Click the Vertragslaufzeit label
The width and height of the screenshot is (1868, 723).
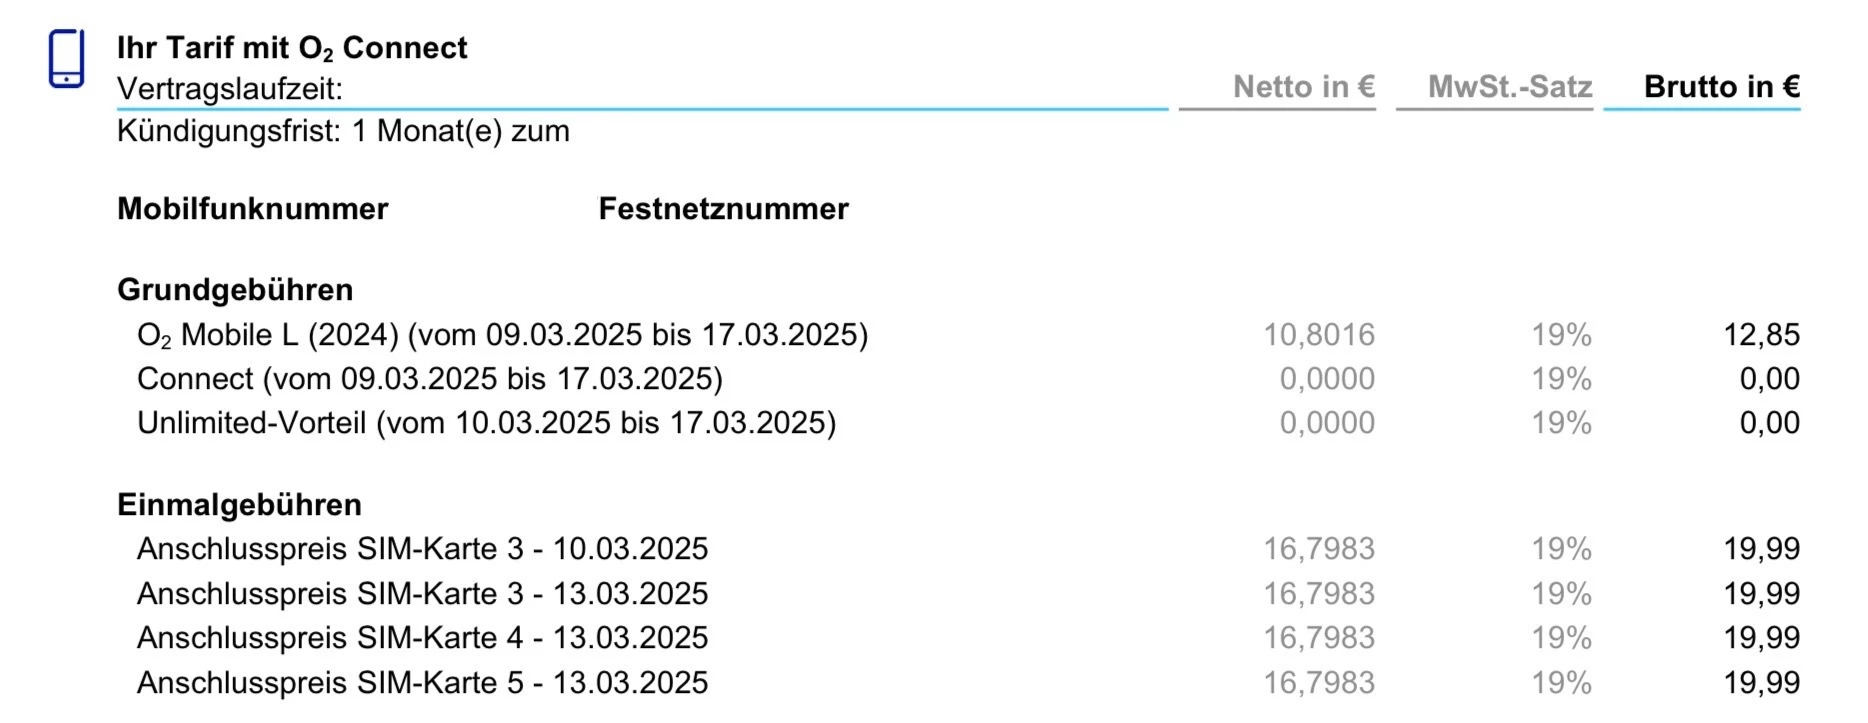[x=230, y=89]
